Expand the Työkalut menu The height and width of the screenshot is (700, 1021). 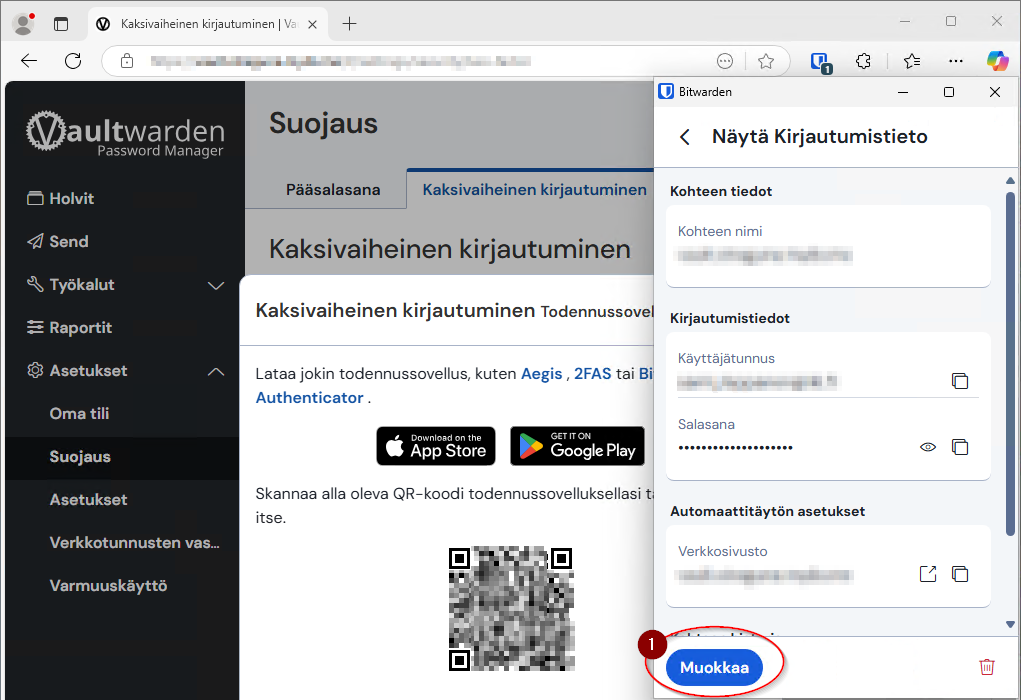125,285
